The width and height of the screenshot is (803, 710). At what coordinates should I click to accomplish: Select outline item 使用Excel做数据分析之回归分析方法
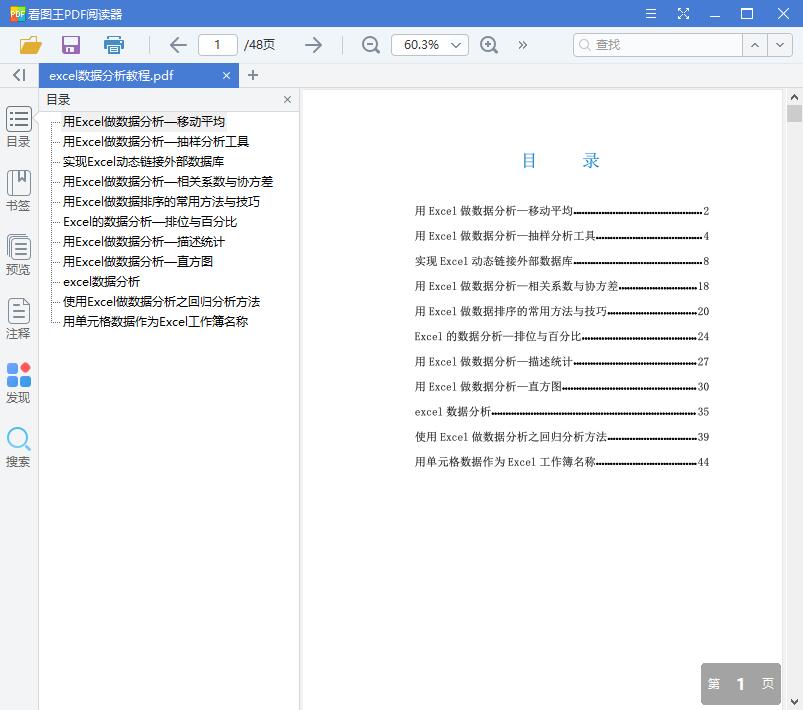coord(161,302)
